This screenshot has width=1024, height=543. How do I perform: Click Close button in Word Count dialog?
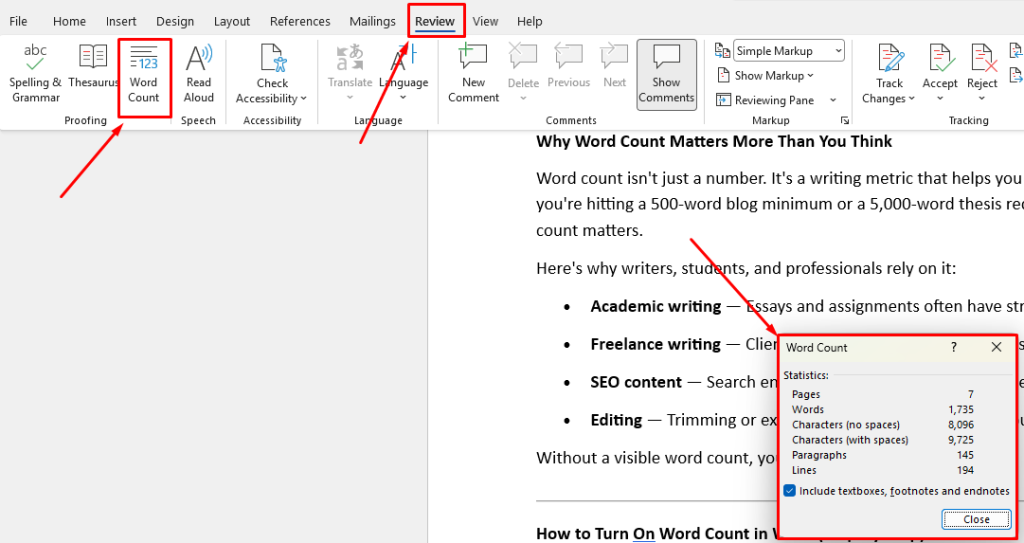tap(976, 519)
